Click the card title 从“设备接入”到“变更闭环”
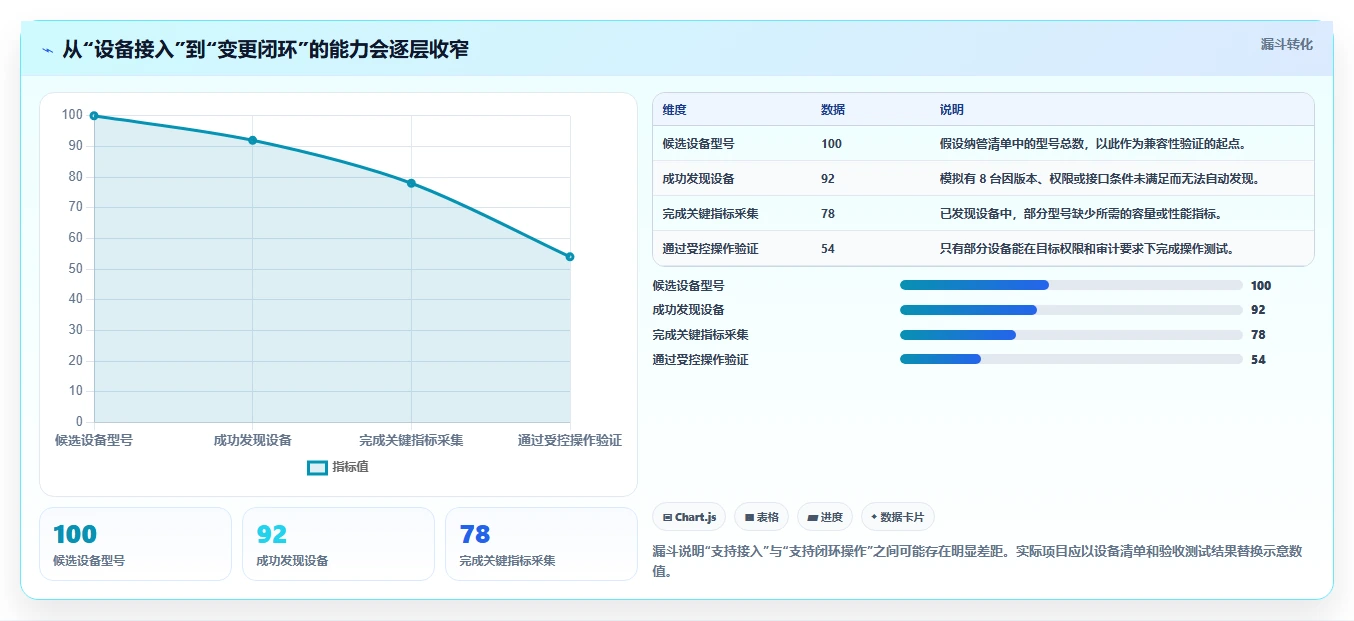Viewport: 1354px width, 621px height. (265, 49)
